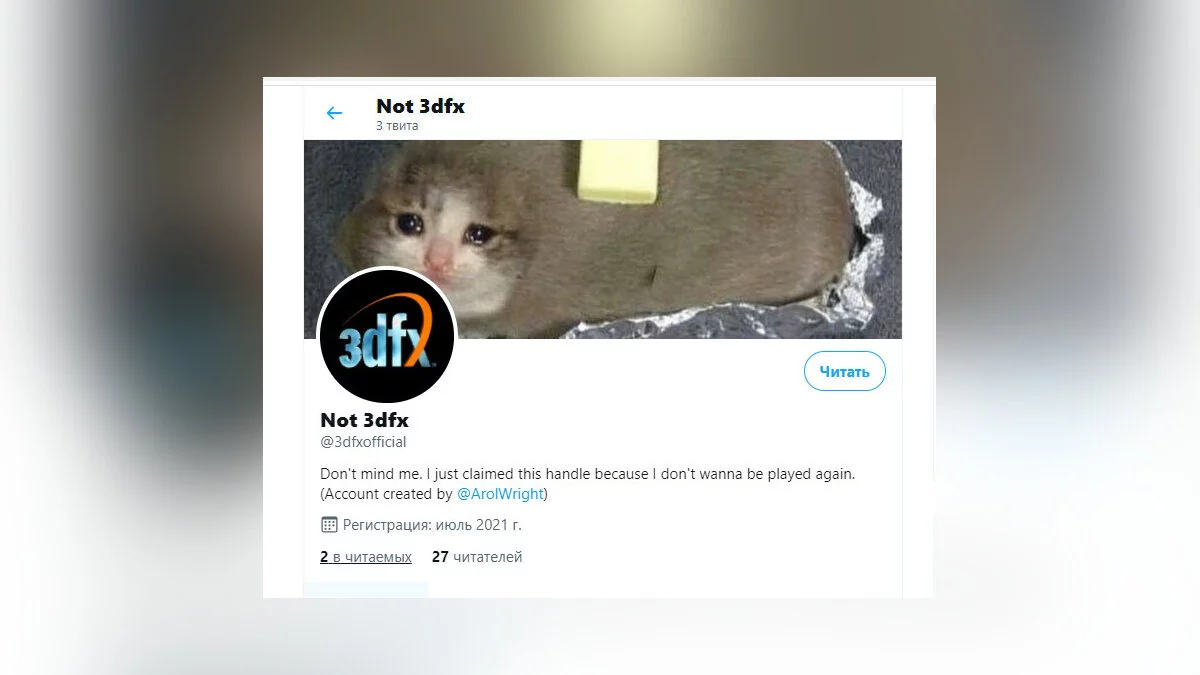The height and width of the screenshot is (675, 1200).
Task: Click the calendar icon beside Регистрация
Action: coord(329,524)
